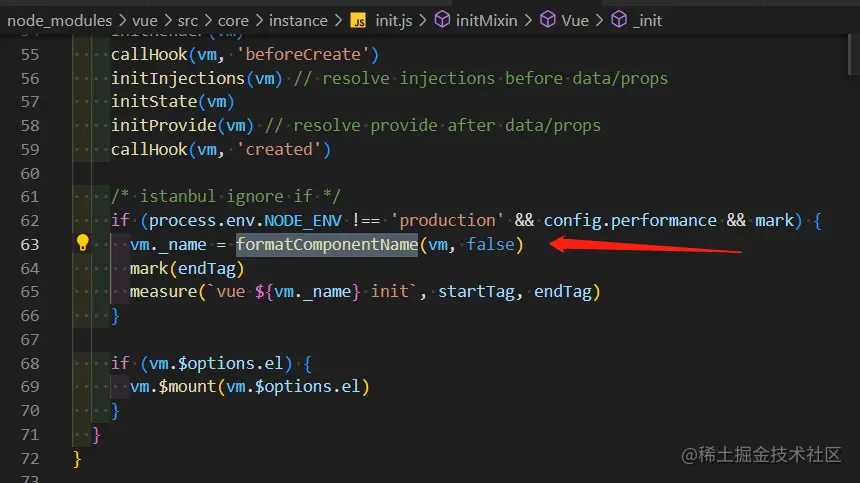Open the Vue breadcrumb symbol
The height and width of the screenshot is (483, 860).
click(x=575, y=21)
